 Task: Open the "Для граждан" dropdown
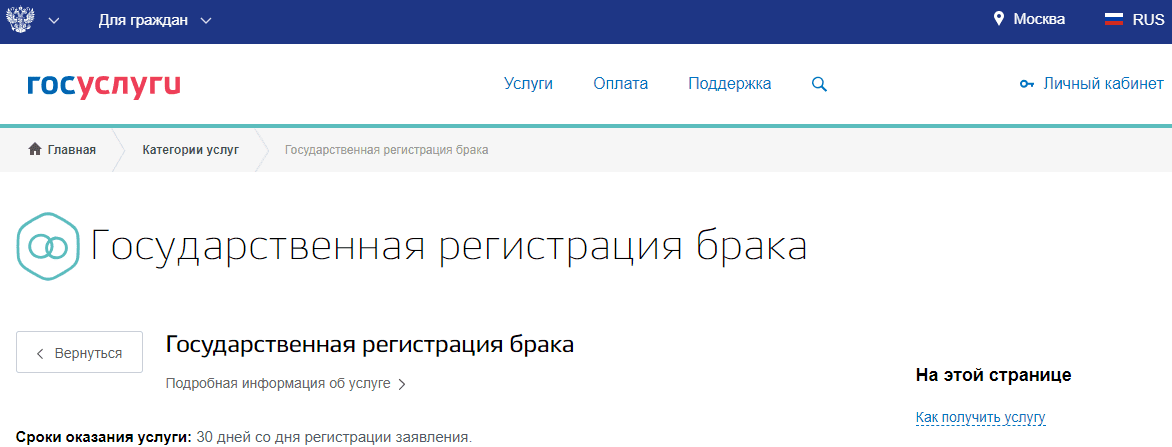[x=155, y=20]
